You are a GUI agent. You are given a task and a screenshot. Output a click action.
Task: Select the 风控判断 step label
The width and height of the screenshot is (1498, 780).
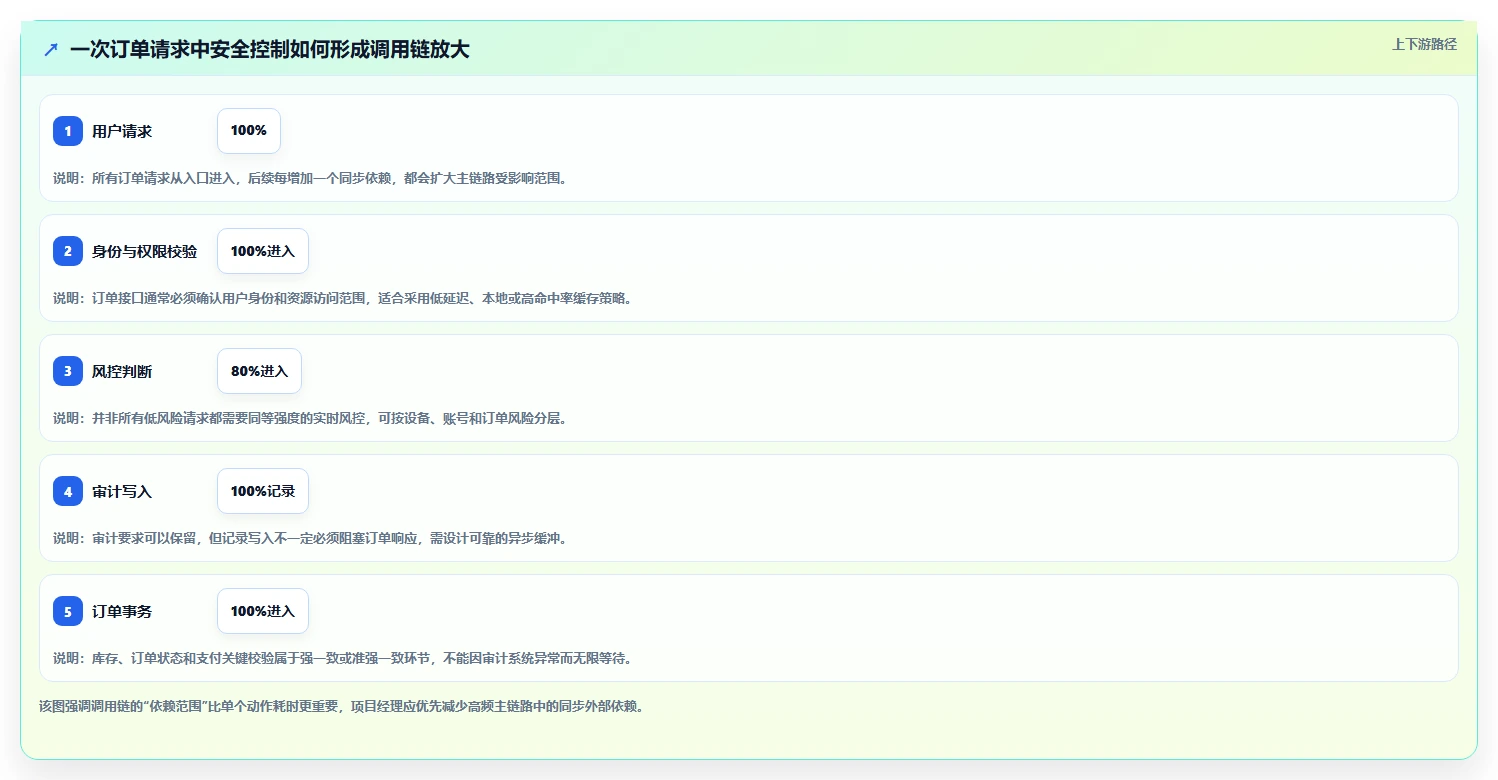pos(122,371)
